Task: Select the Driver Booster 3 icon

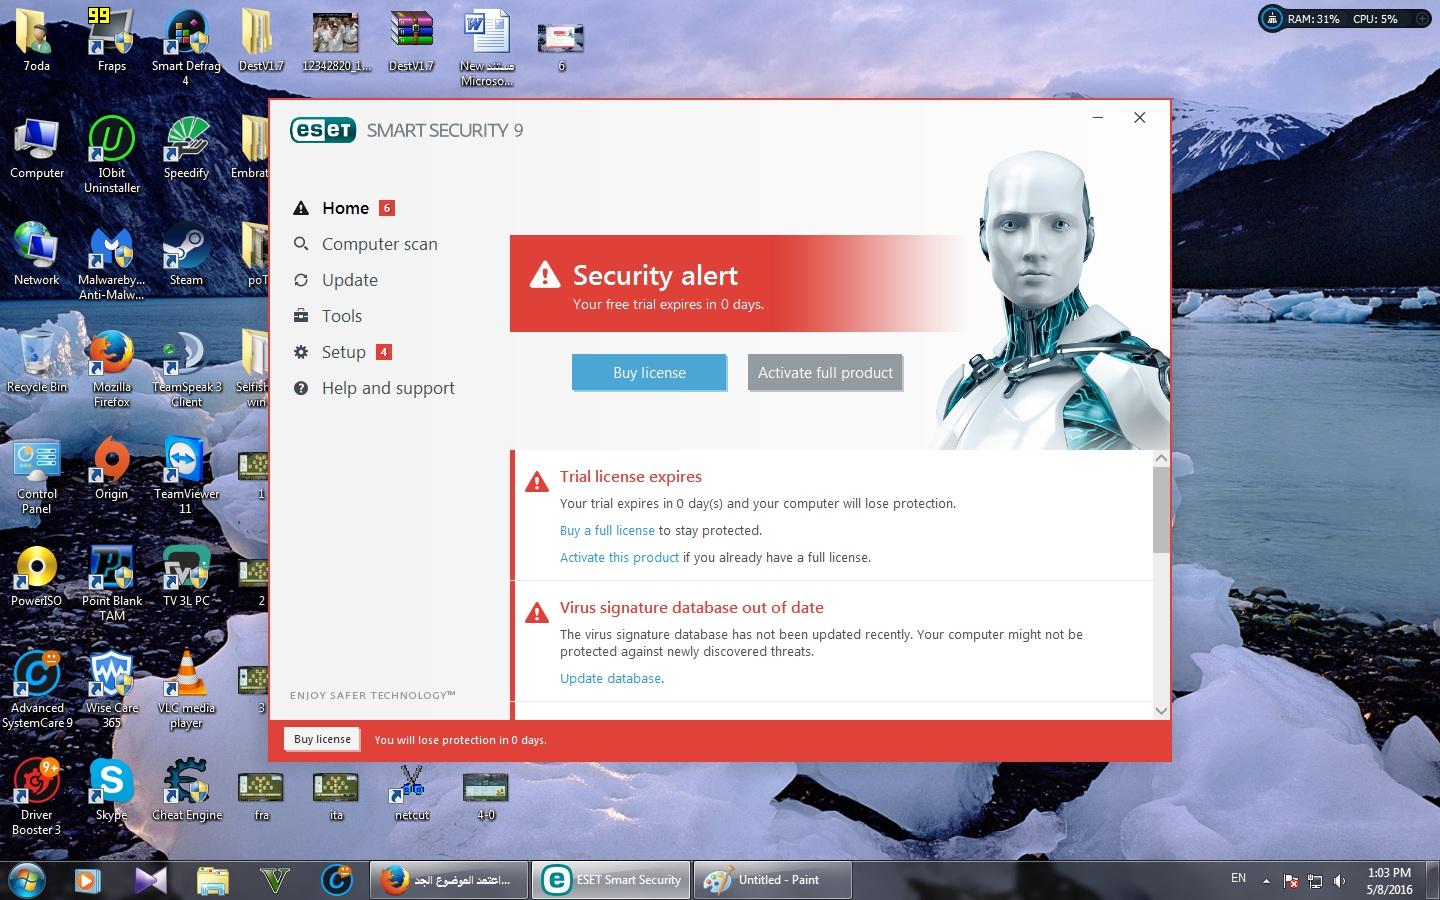Action: tap(36, 796)
